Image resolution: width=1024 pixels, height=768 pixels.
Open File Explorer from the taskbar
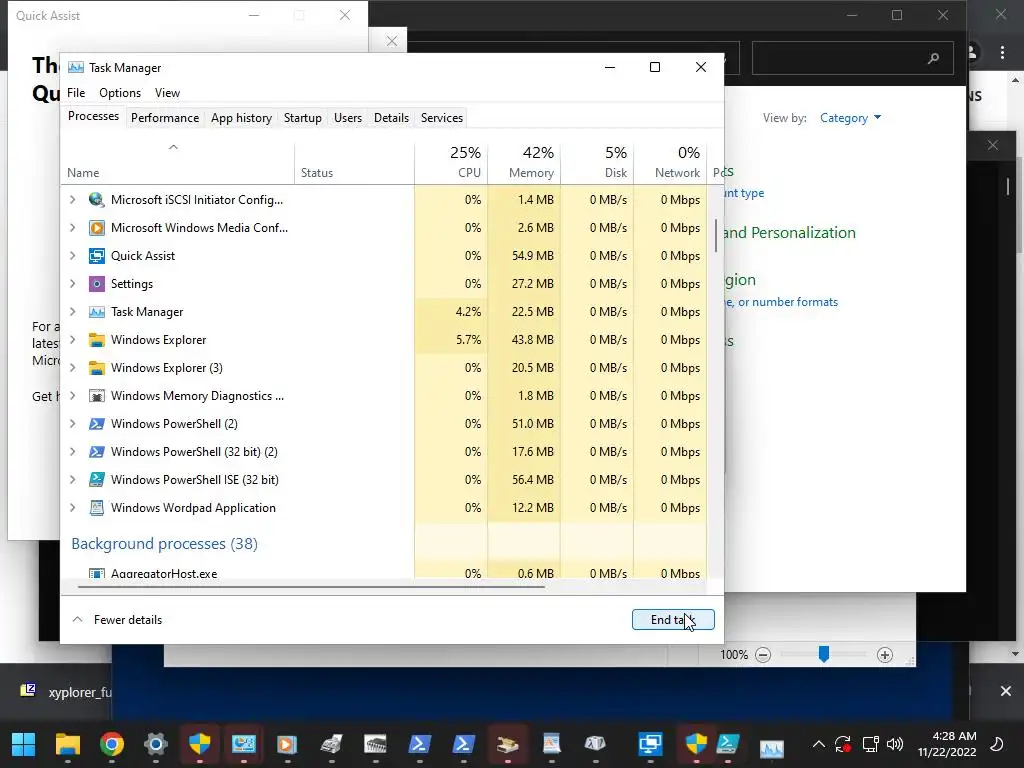pos(68,744)
